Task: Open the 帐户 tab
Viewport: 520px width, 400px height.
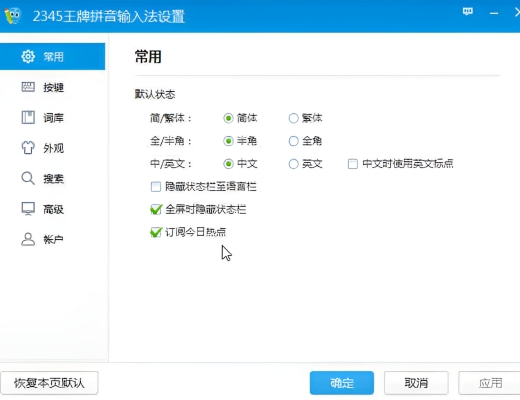Action: point(52,239)
